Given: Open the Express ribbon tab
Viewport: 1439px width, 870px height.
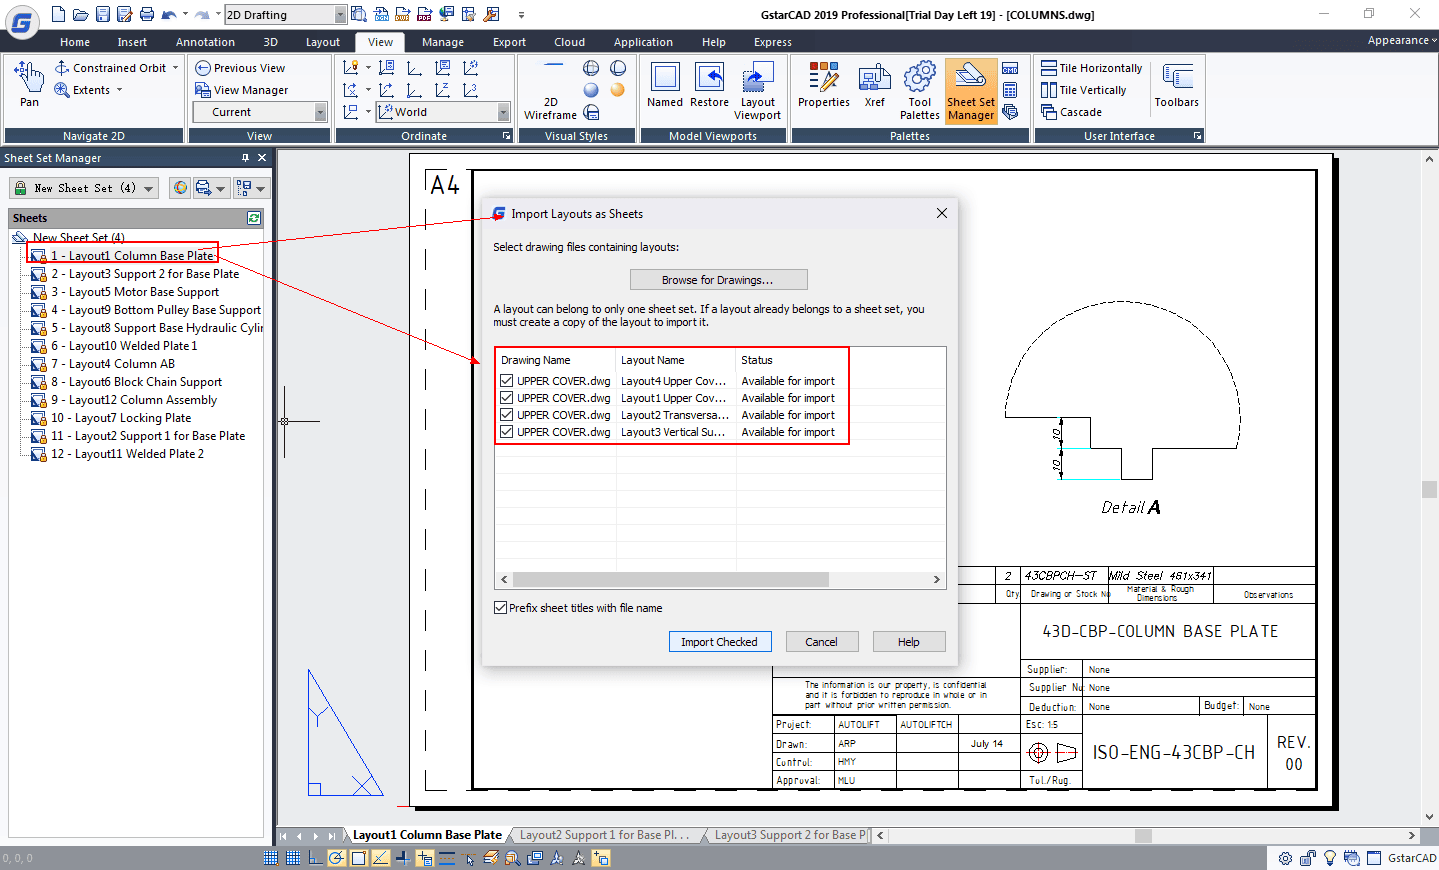Looking at the screenshot, I should 772,42.
